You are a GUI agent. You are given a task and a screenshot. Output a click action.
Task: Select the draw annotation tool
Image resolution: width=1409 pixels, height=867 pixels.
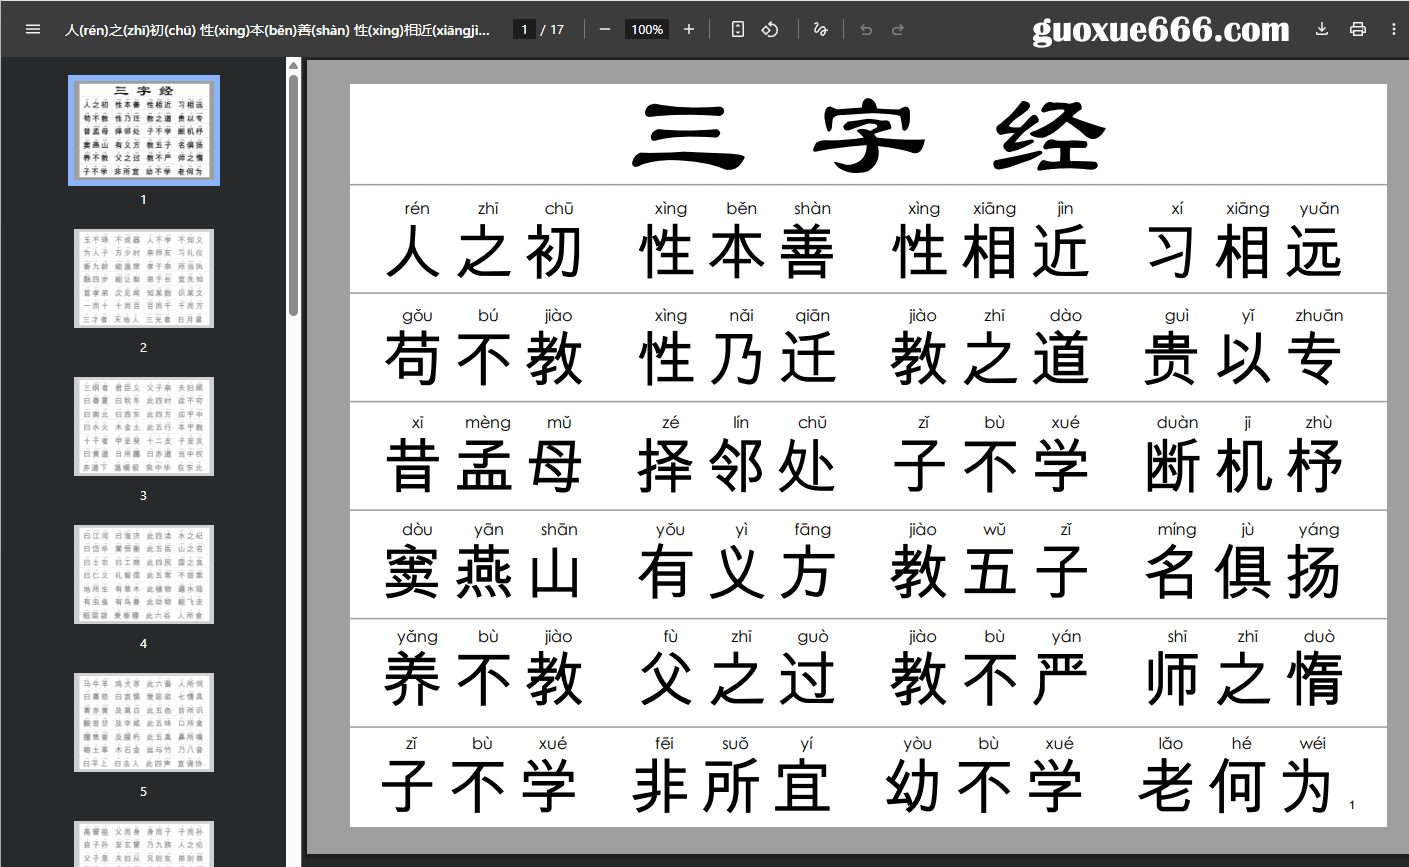point(821,29)
